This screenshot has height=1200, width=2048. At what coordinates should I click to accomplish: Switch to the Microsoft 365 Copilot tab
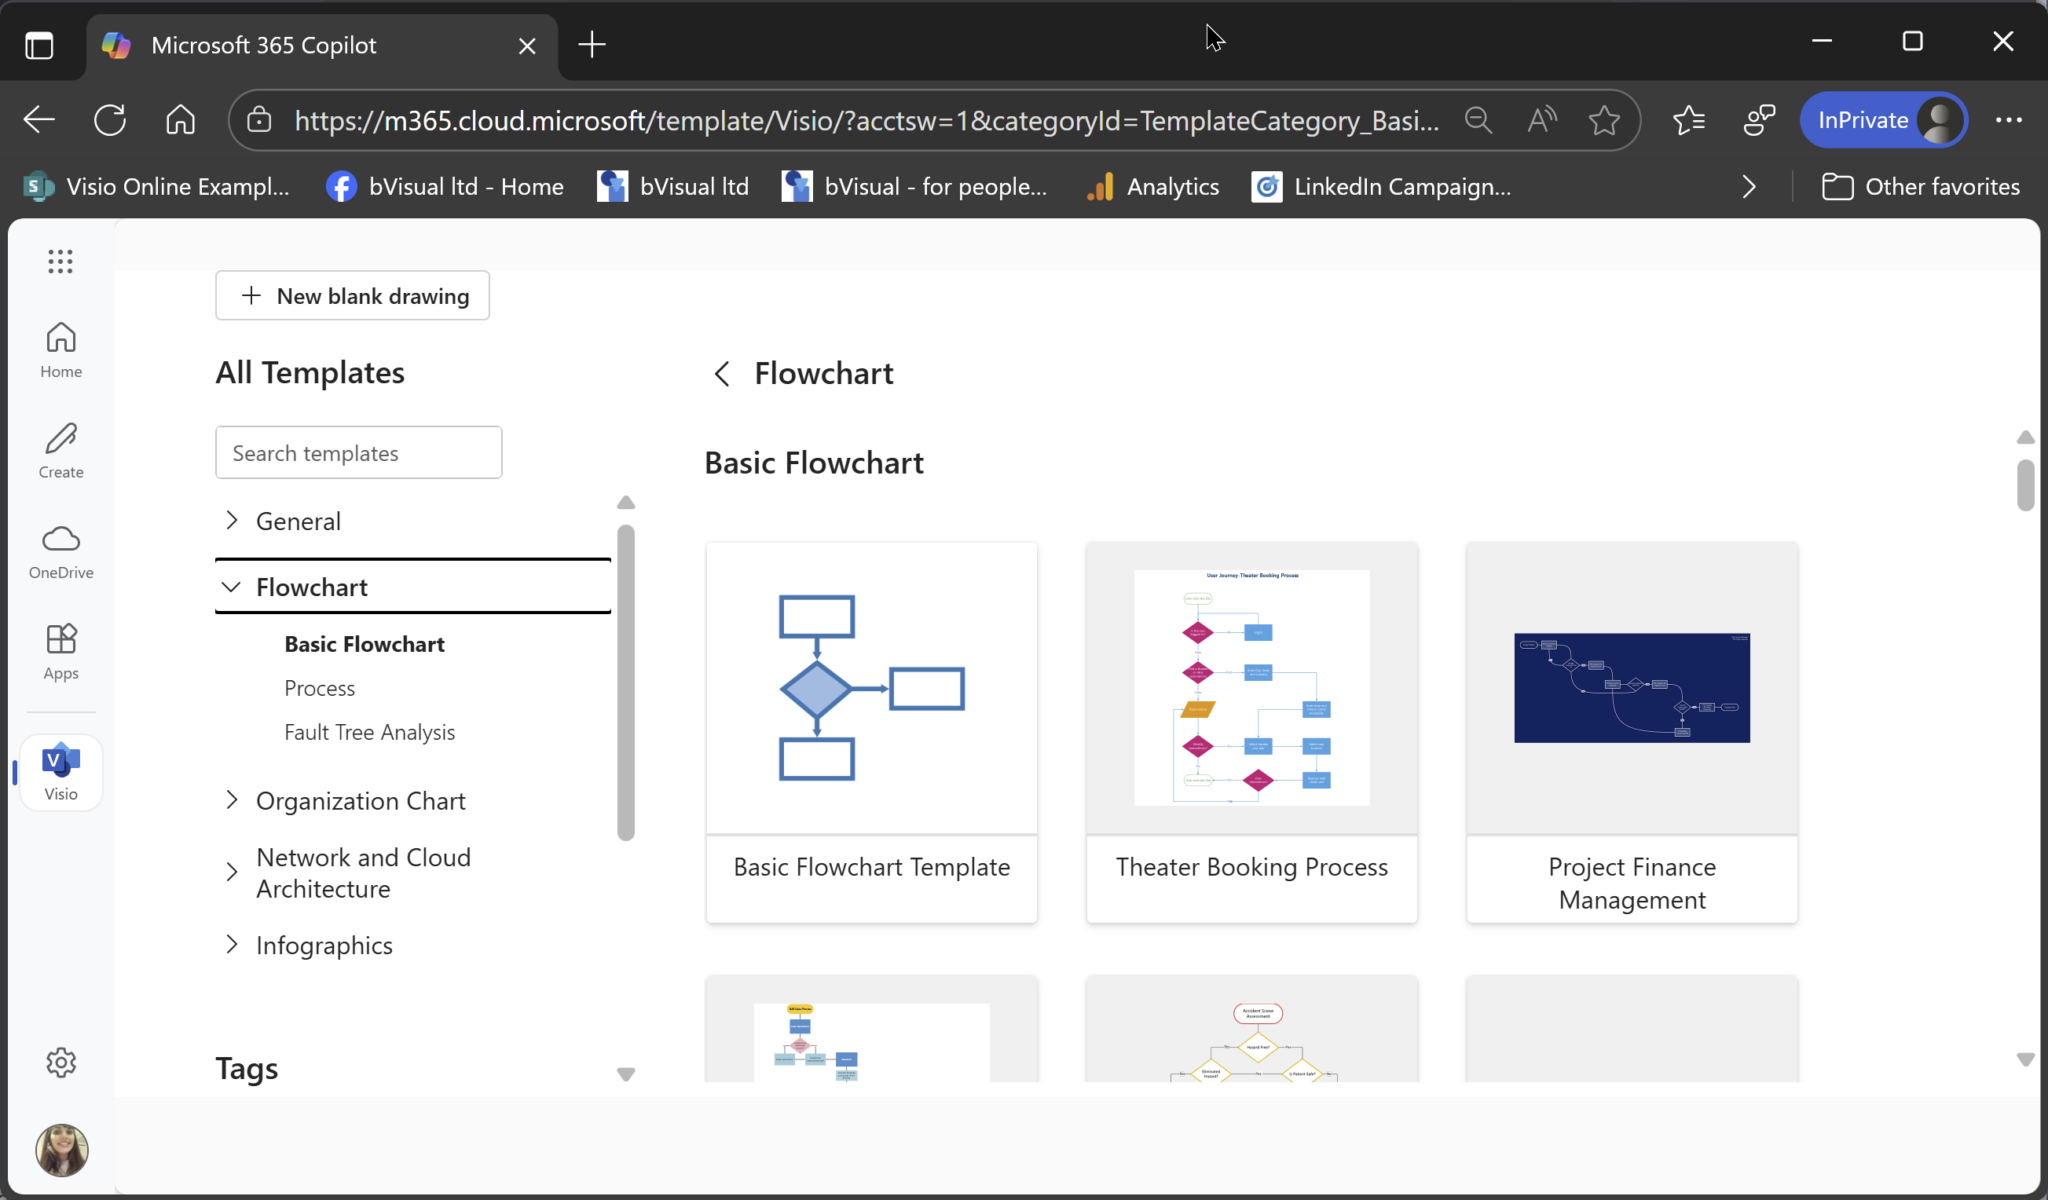[263, 44]
